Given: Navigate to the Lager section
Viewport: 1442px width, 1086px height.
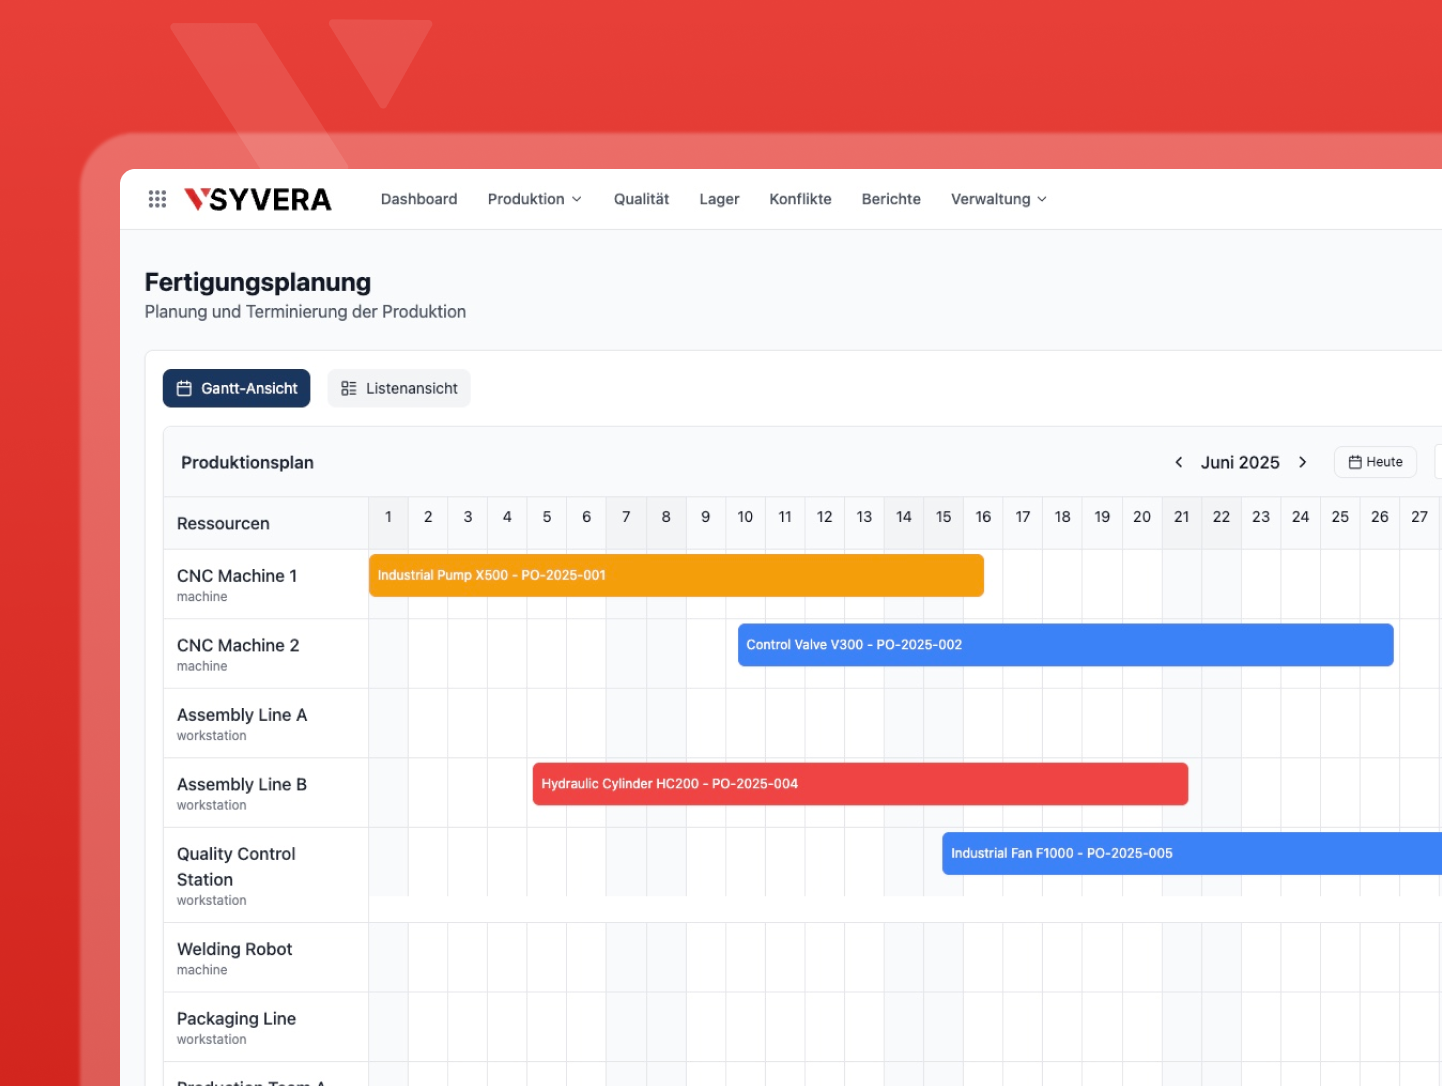Looking at the screenshot, I should [x=719, y=199].
